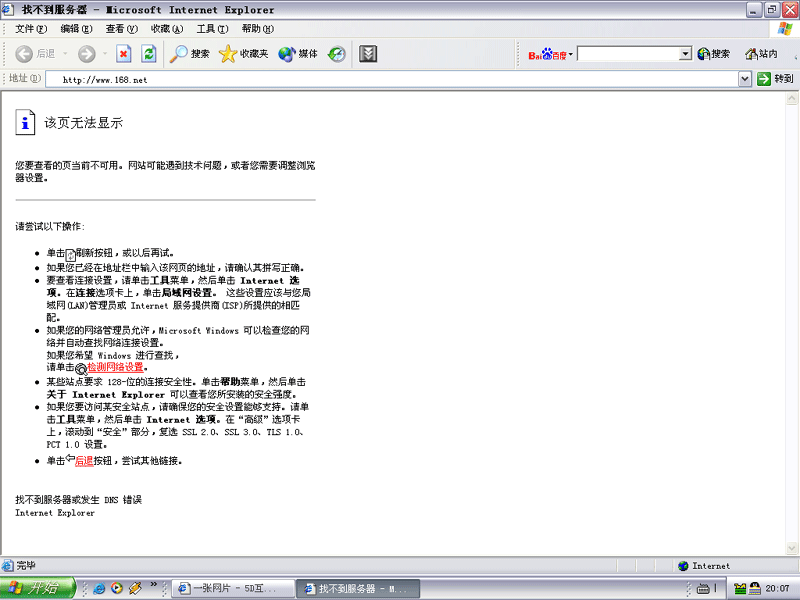Click the 完毕 status bar text
Screen dimensions: 800x600
click(27, 565)
